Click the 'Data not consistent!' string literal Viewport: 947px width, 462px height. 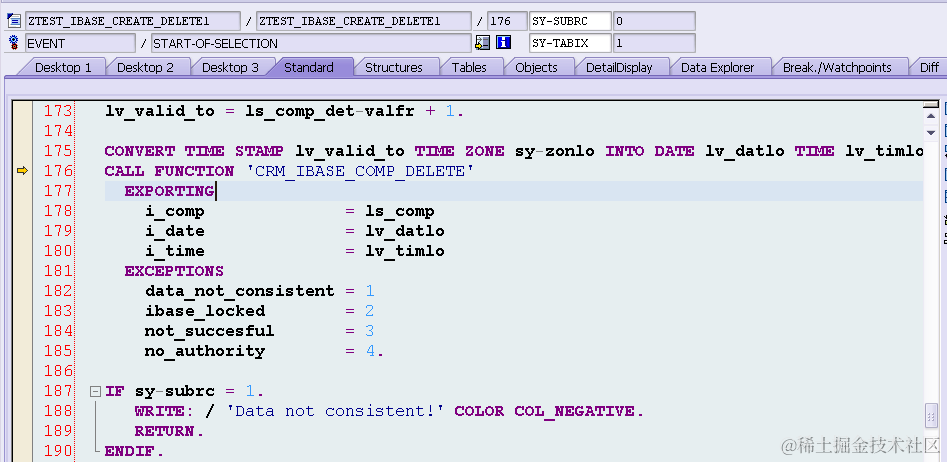(x=335, y=411)
